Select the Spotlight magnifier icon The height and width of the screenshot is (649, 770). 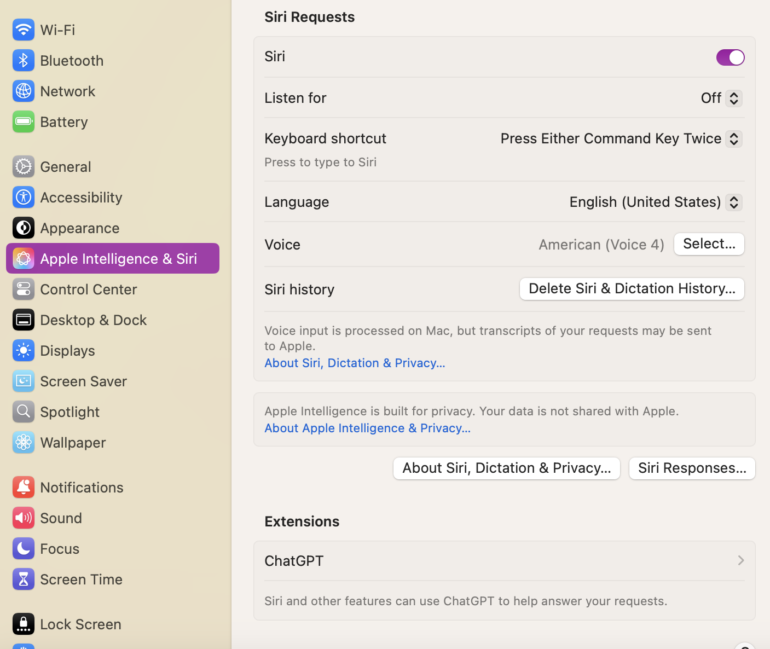[x=23, y=412]
